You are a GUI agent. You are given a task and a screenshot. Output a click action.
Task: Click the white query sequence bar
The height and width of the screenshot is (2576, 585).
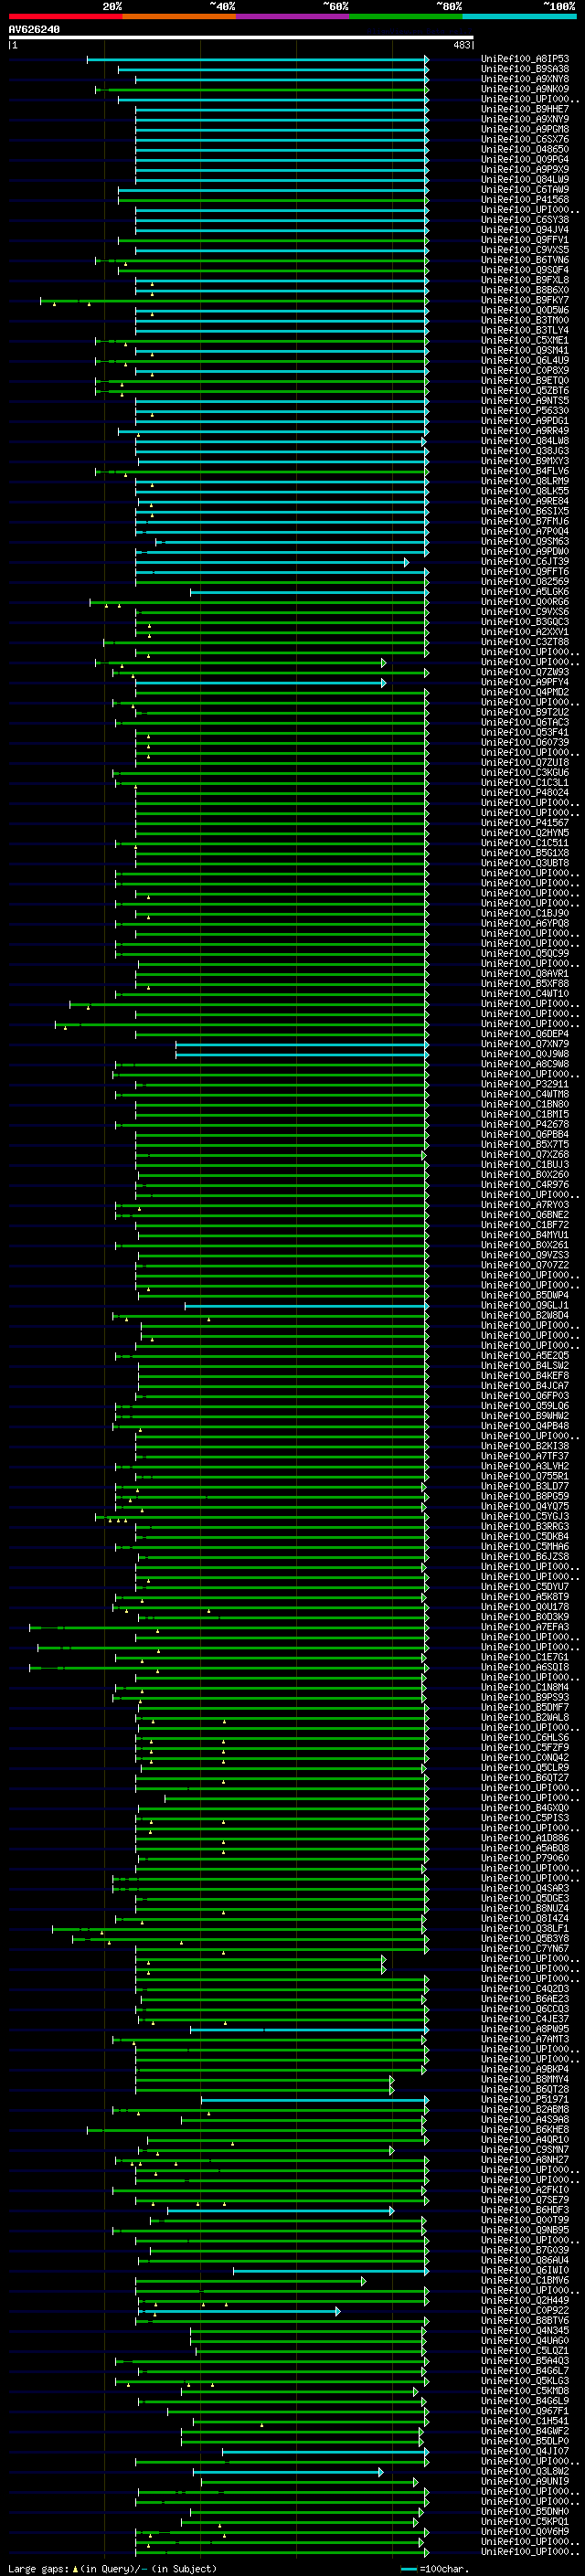coord(241,38)
